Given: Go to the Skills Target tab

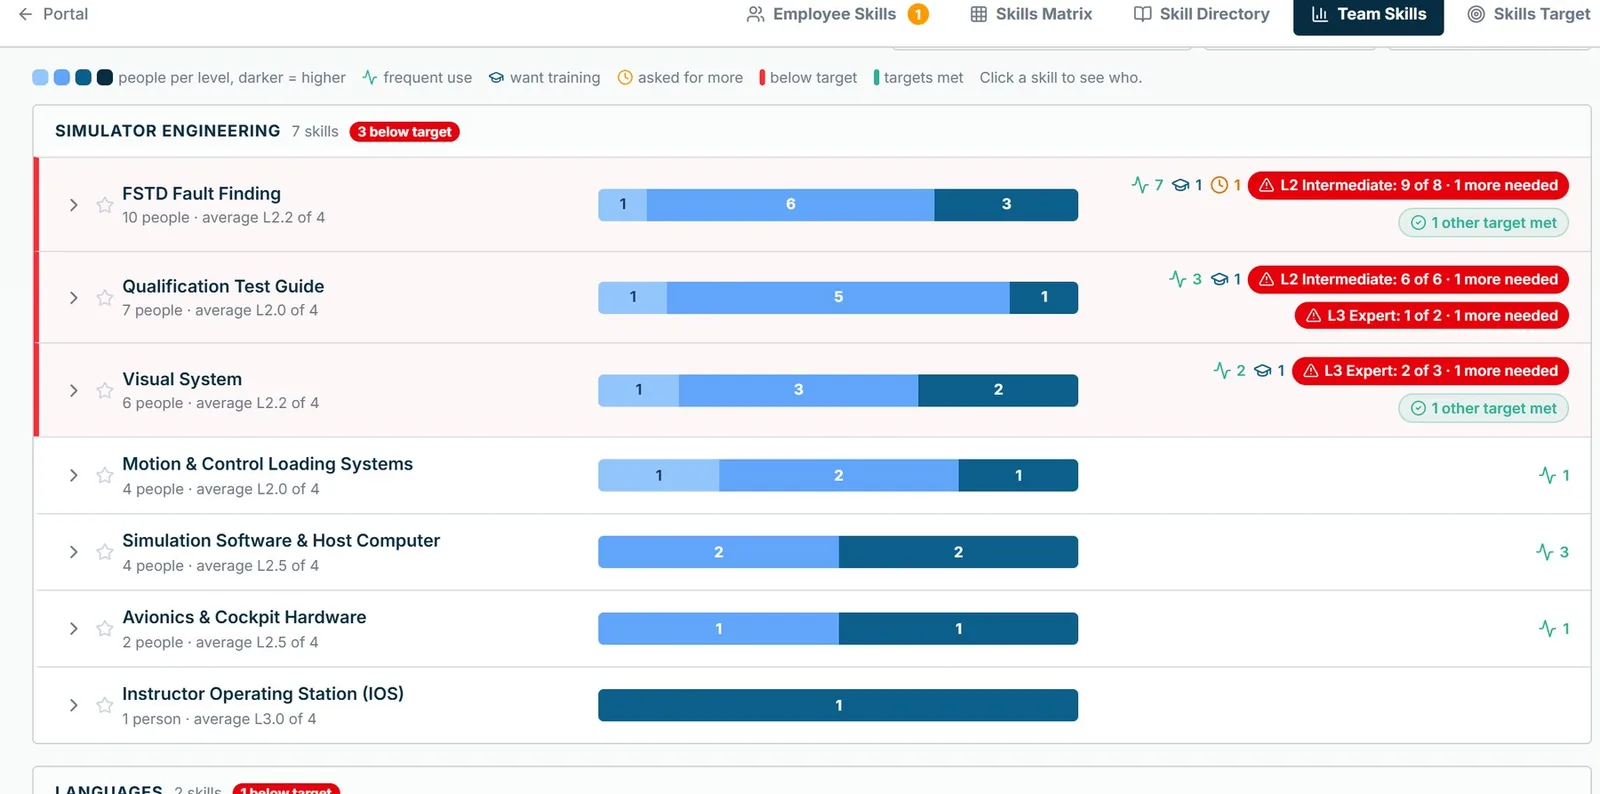Looking at the screenshot, I should pos(1528,14).
